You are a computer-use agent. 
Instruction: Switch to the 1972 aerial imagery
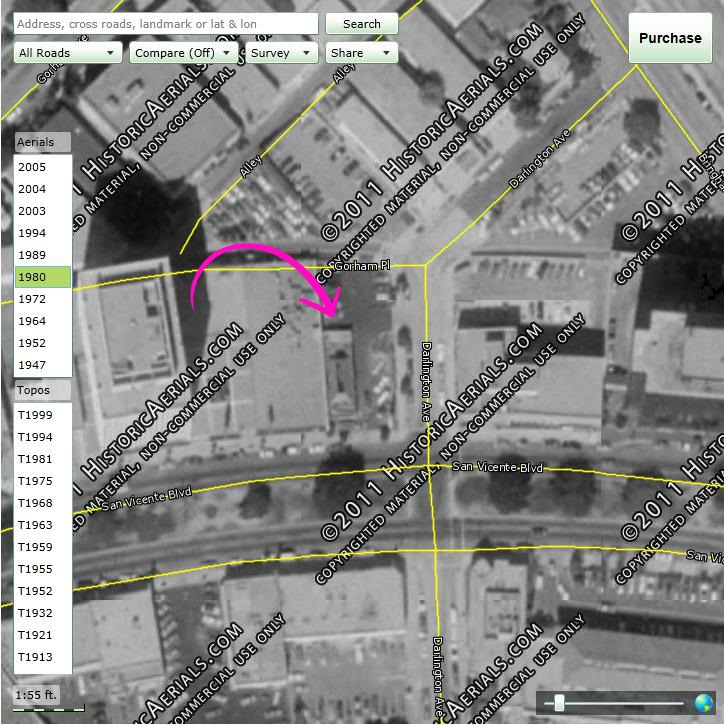[x=33, y=299]
